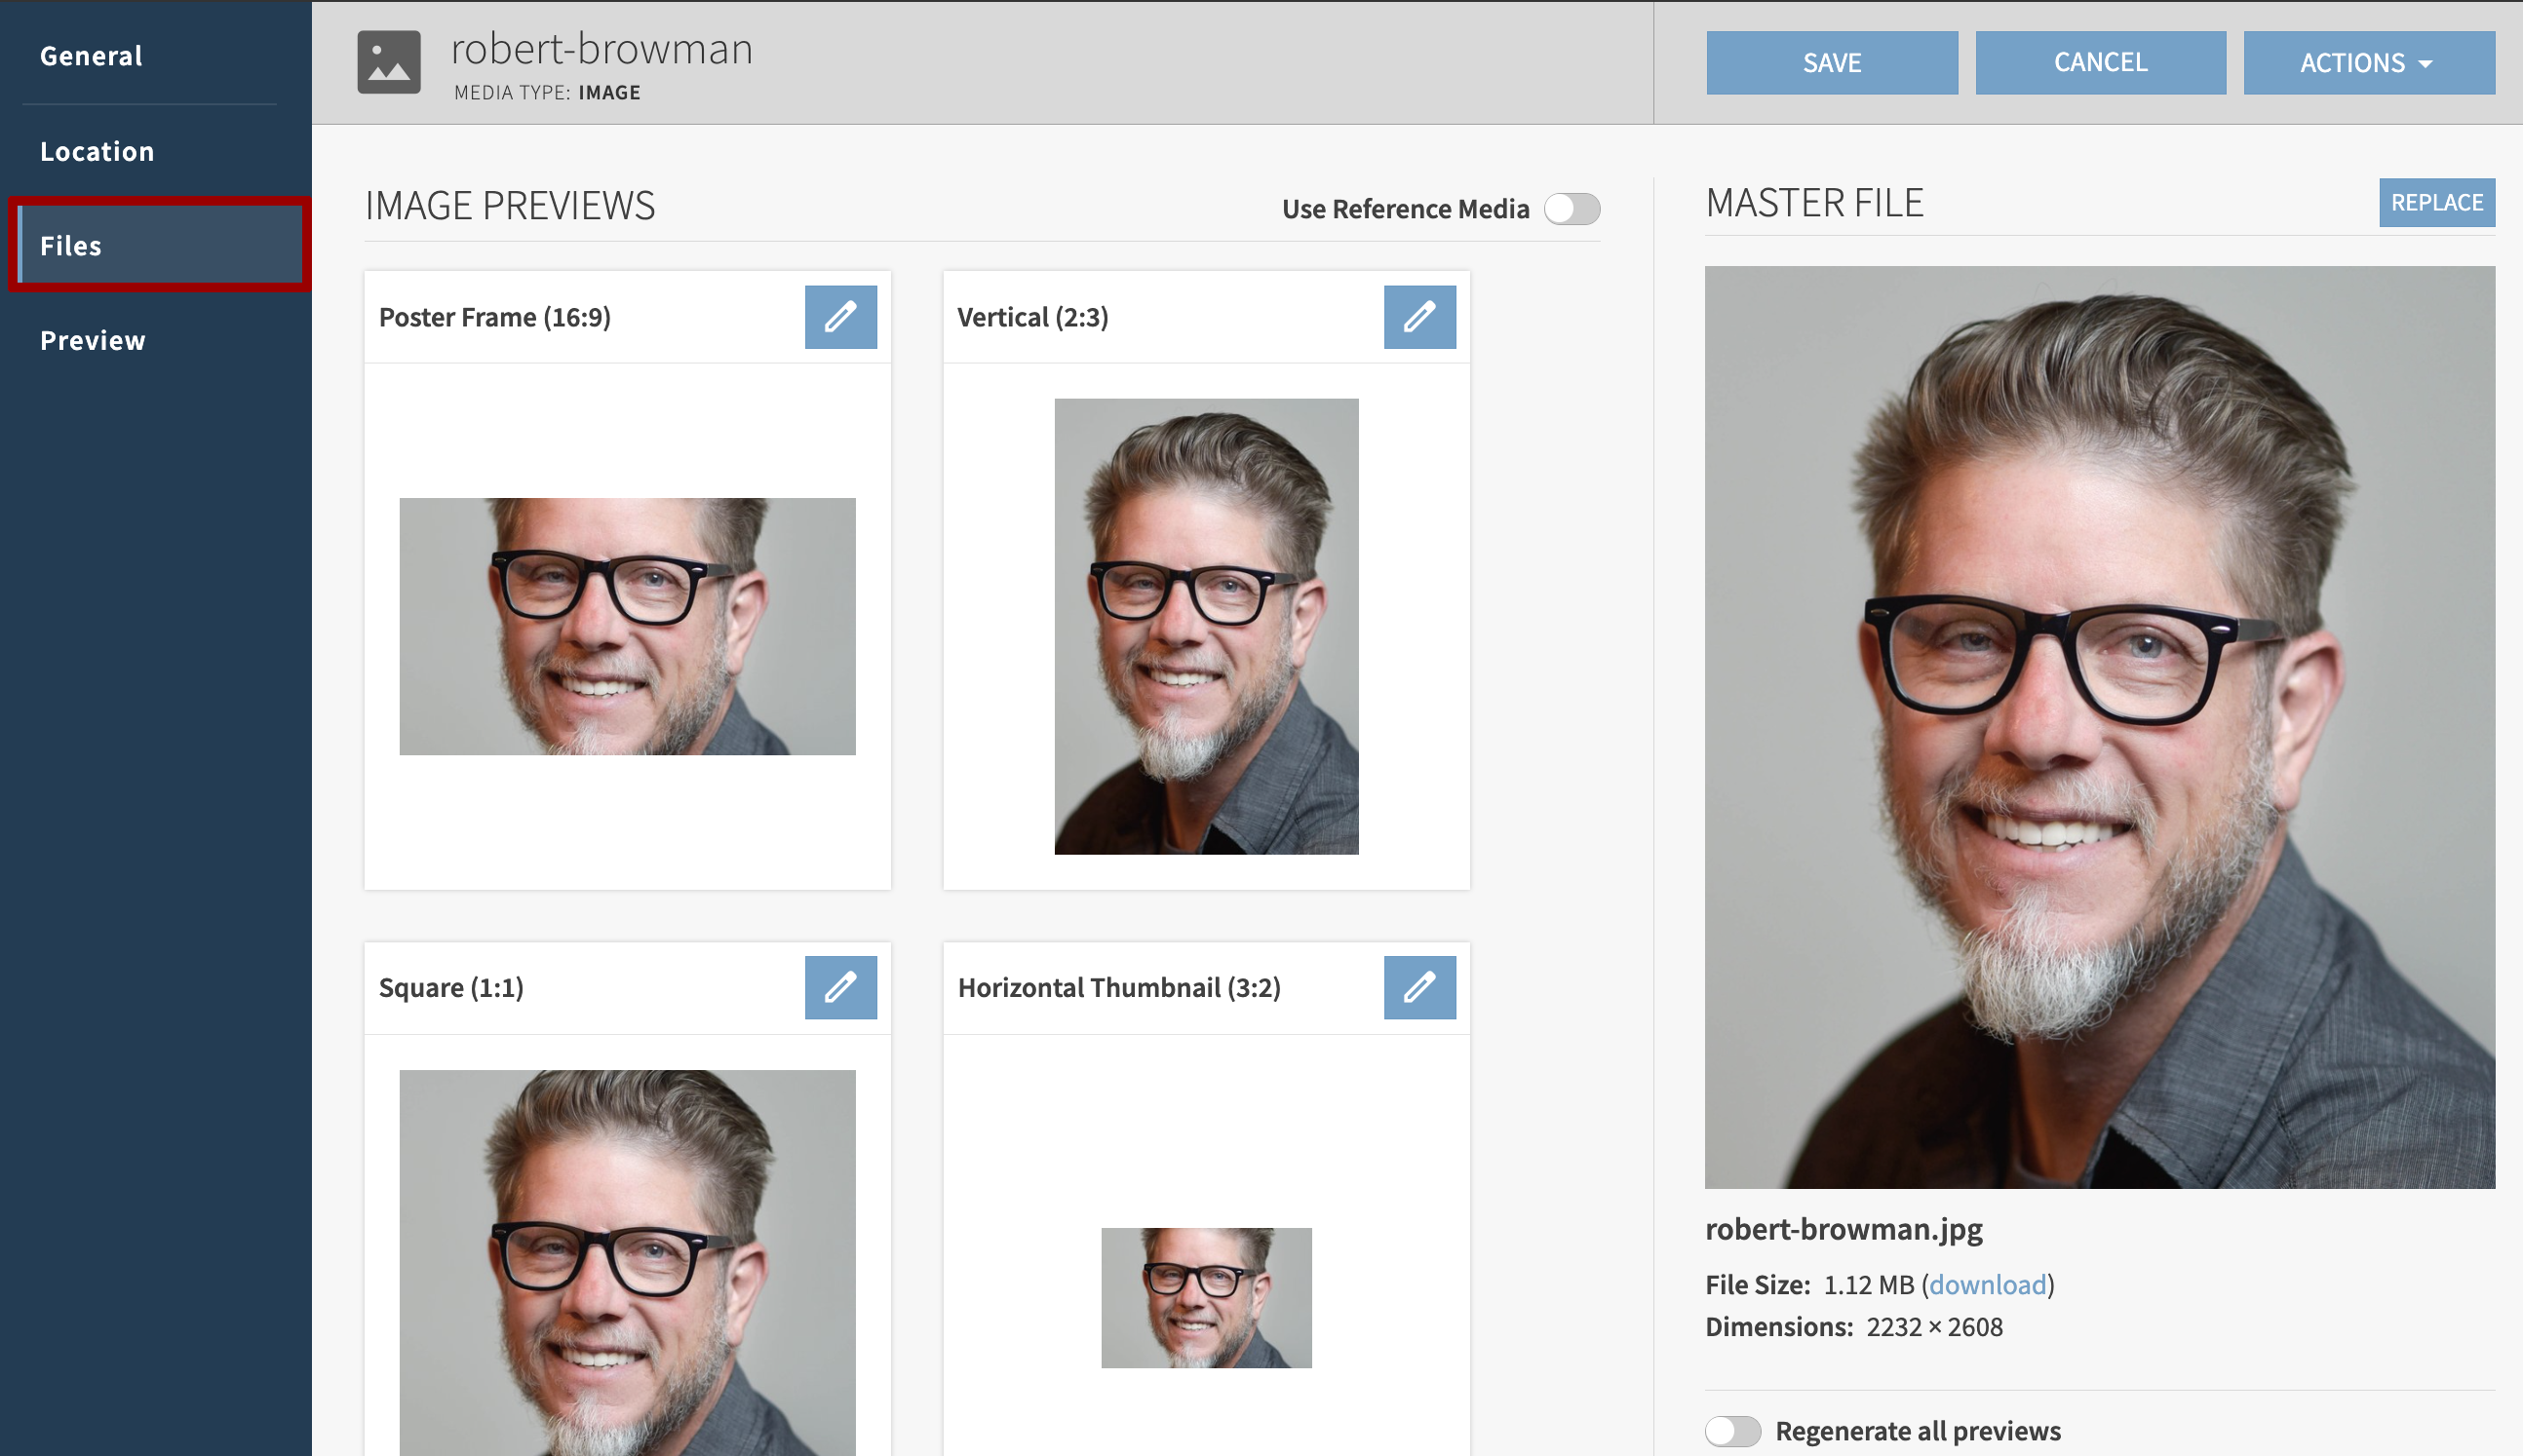
Task: Select the Files sidebar item
Action: (160, 246)
